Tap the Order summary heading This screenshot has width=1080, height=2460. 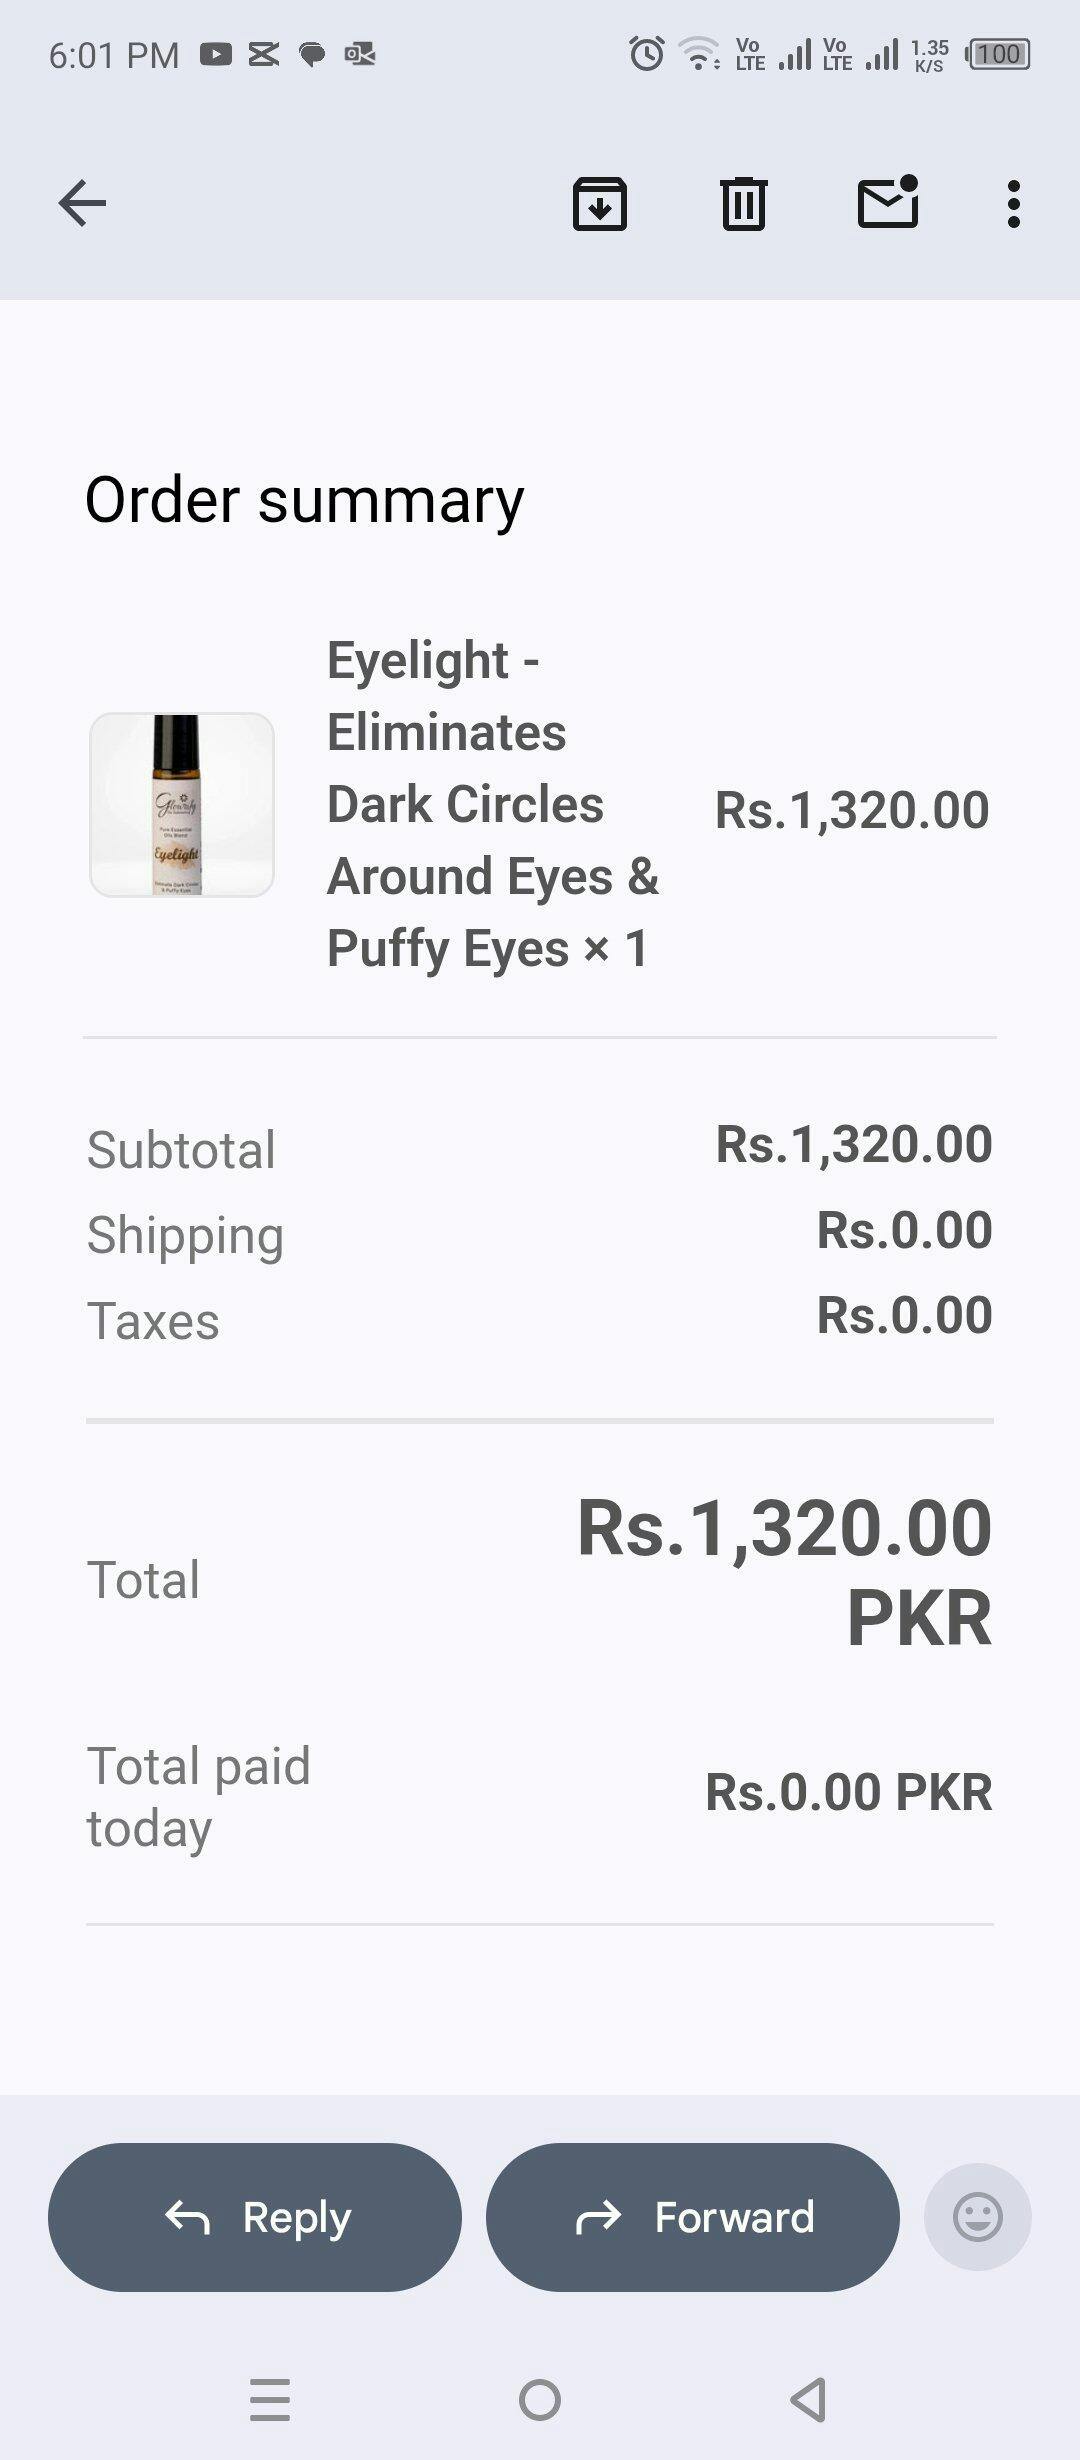pos(304,499)
